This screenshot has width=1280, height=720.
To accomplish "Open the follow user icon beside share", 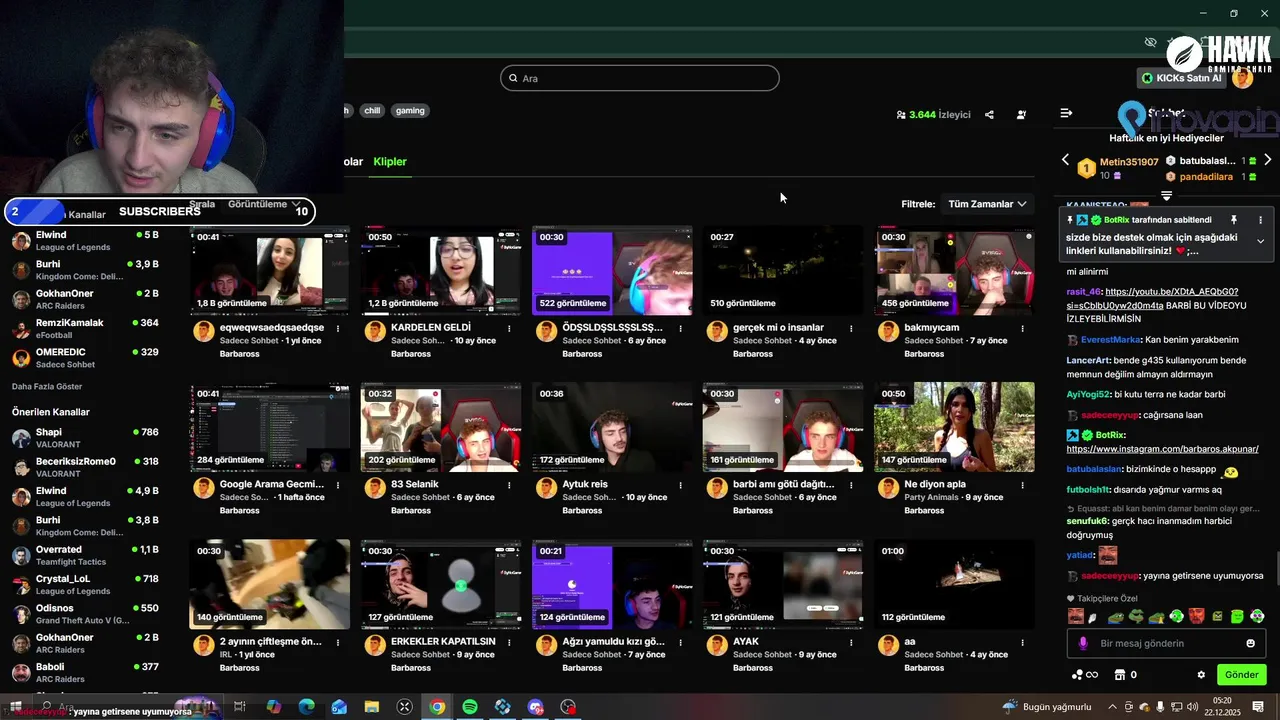I will coord(1021,115).
